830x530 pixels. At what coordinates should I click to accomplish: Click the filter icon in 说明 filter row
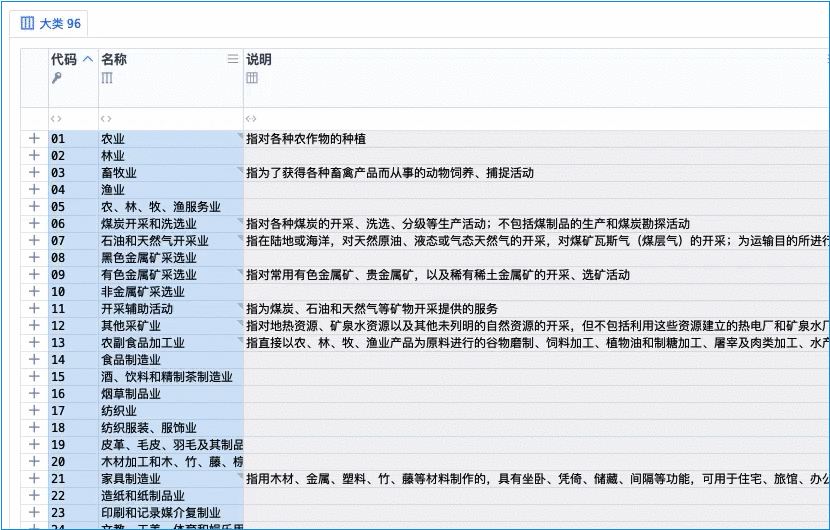251,119
